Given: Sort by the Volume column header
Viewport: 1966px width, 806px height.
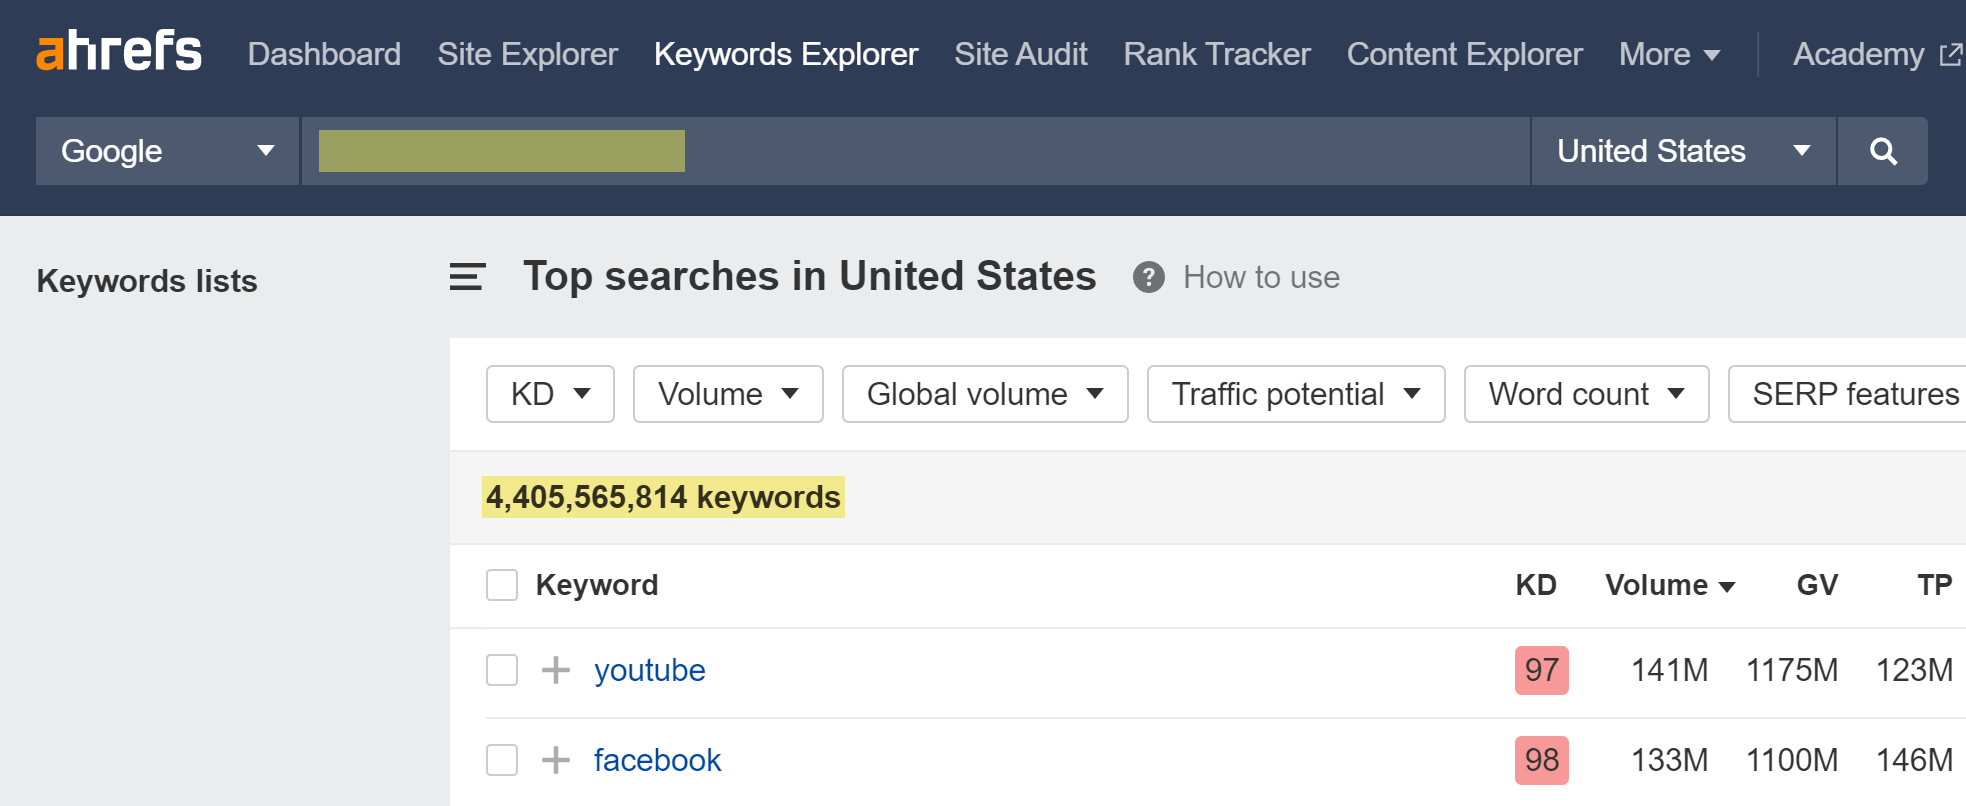Looking at the screenshot, I should point(1669,585).
